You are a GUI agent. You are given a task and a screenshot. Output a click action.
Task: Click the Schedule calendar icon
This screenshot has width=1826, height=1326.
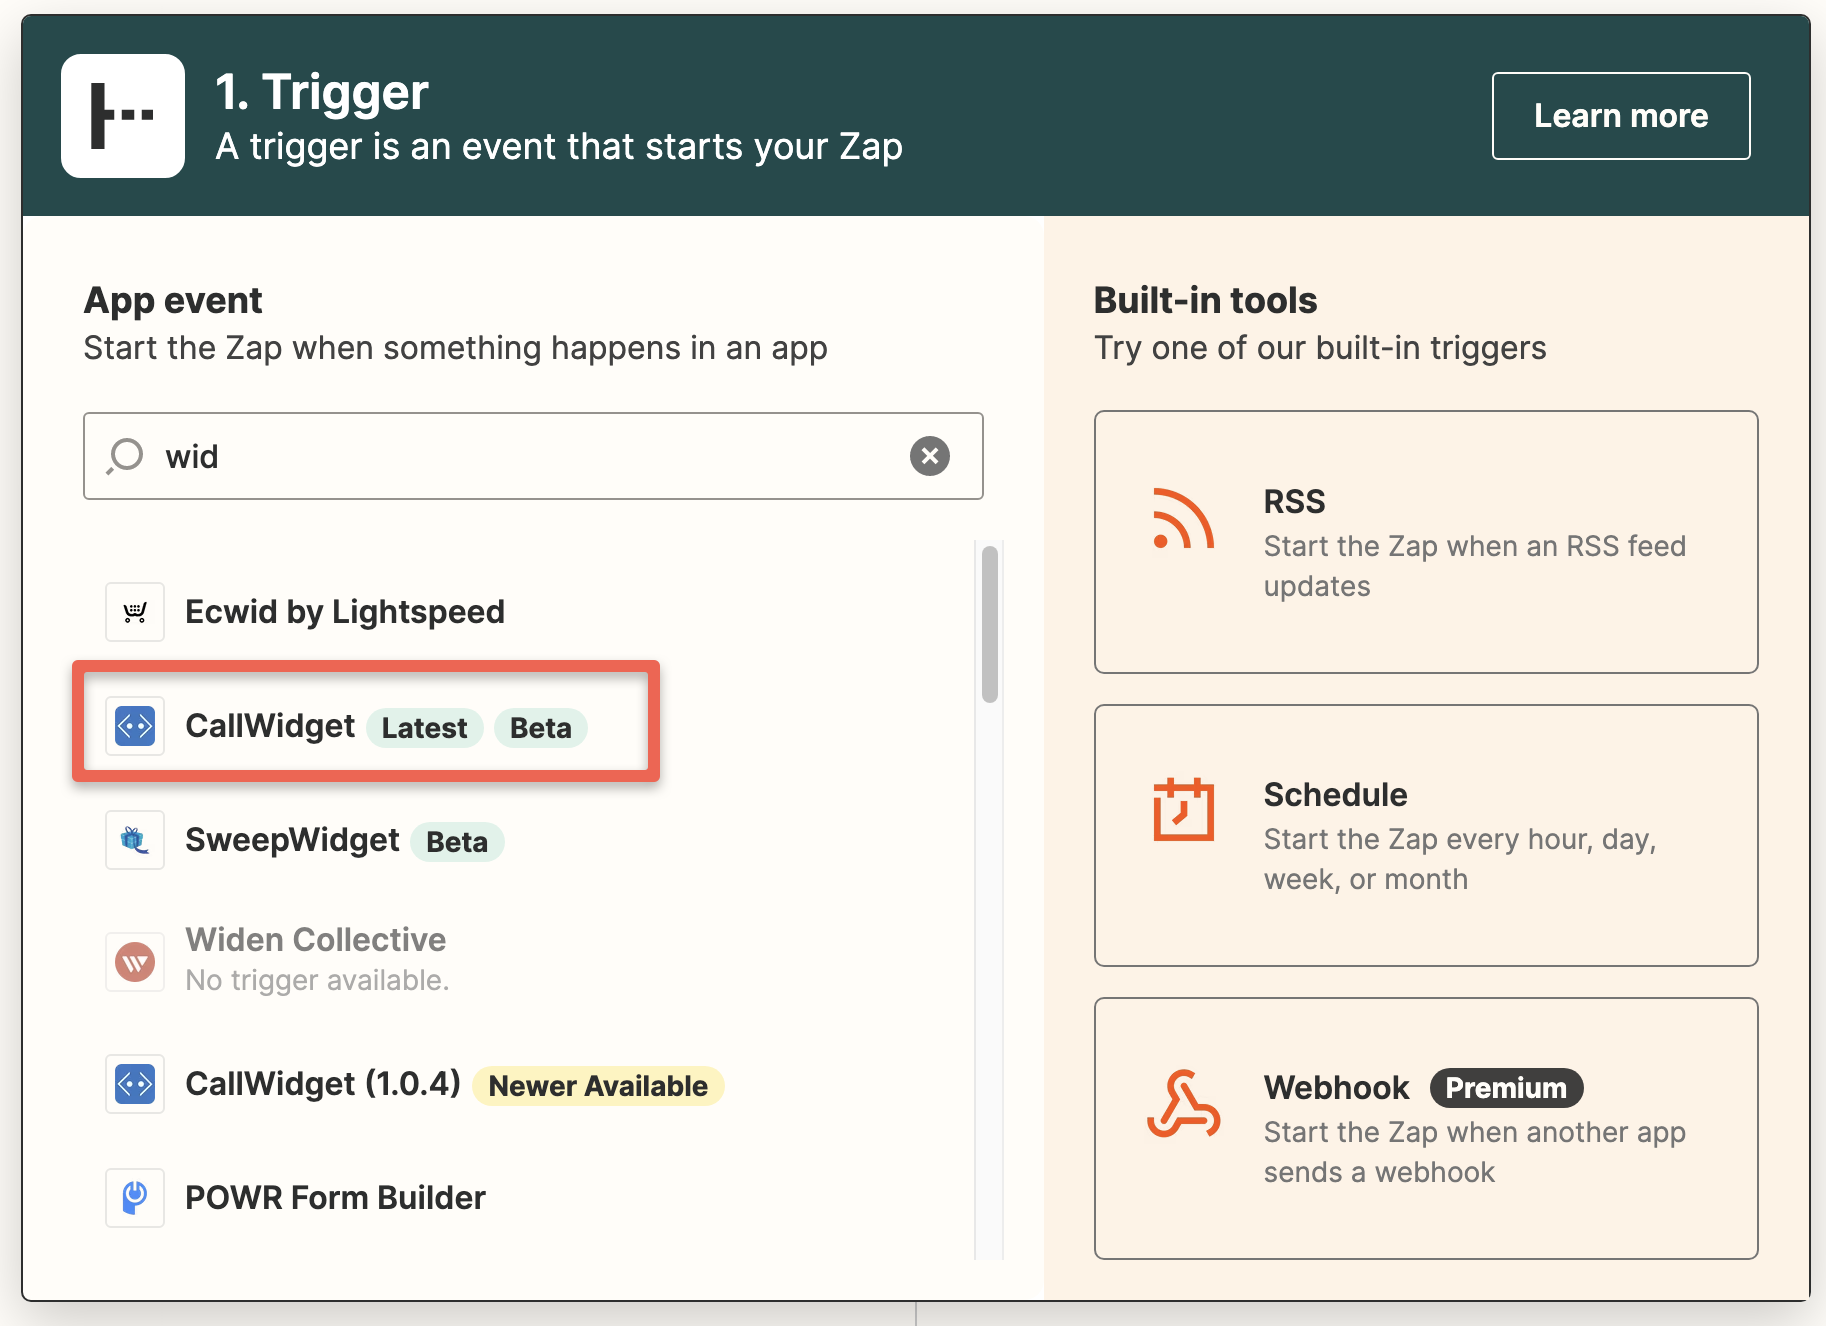[x=1183, y=810]
